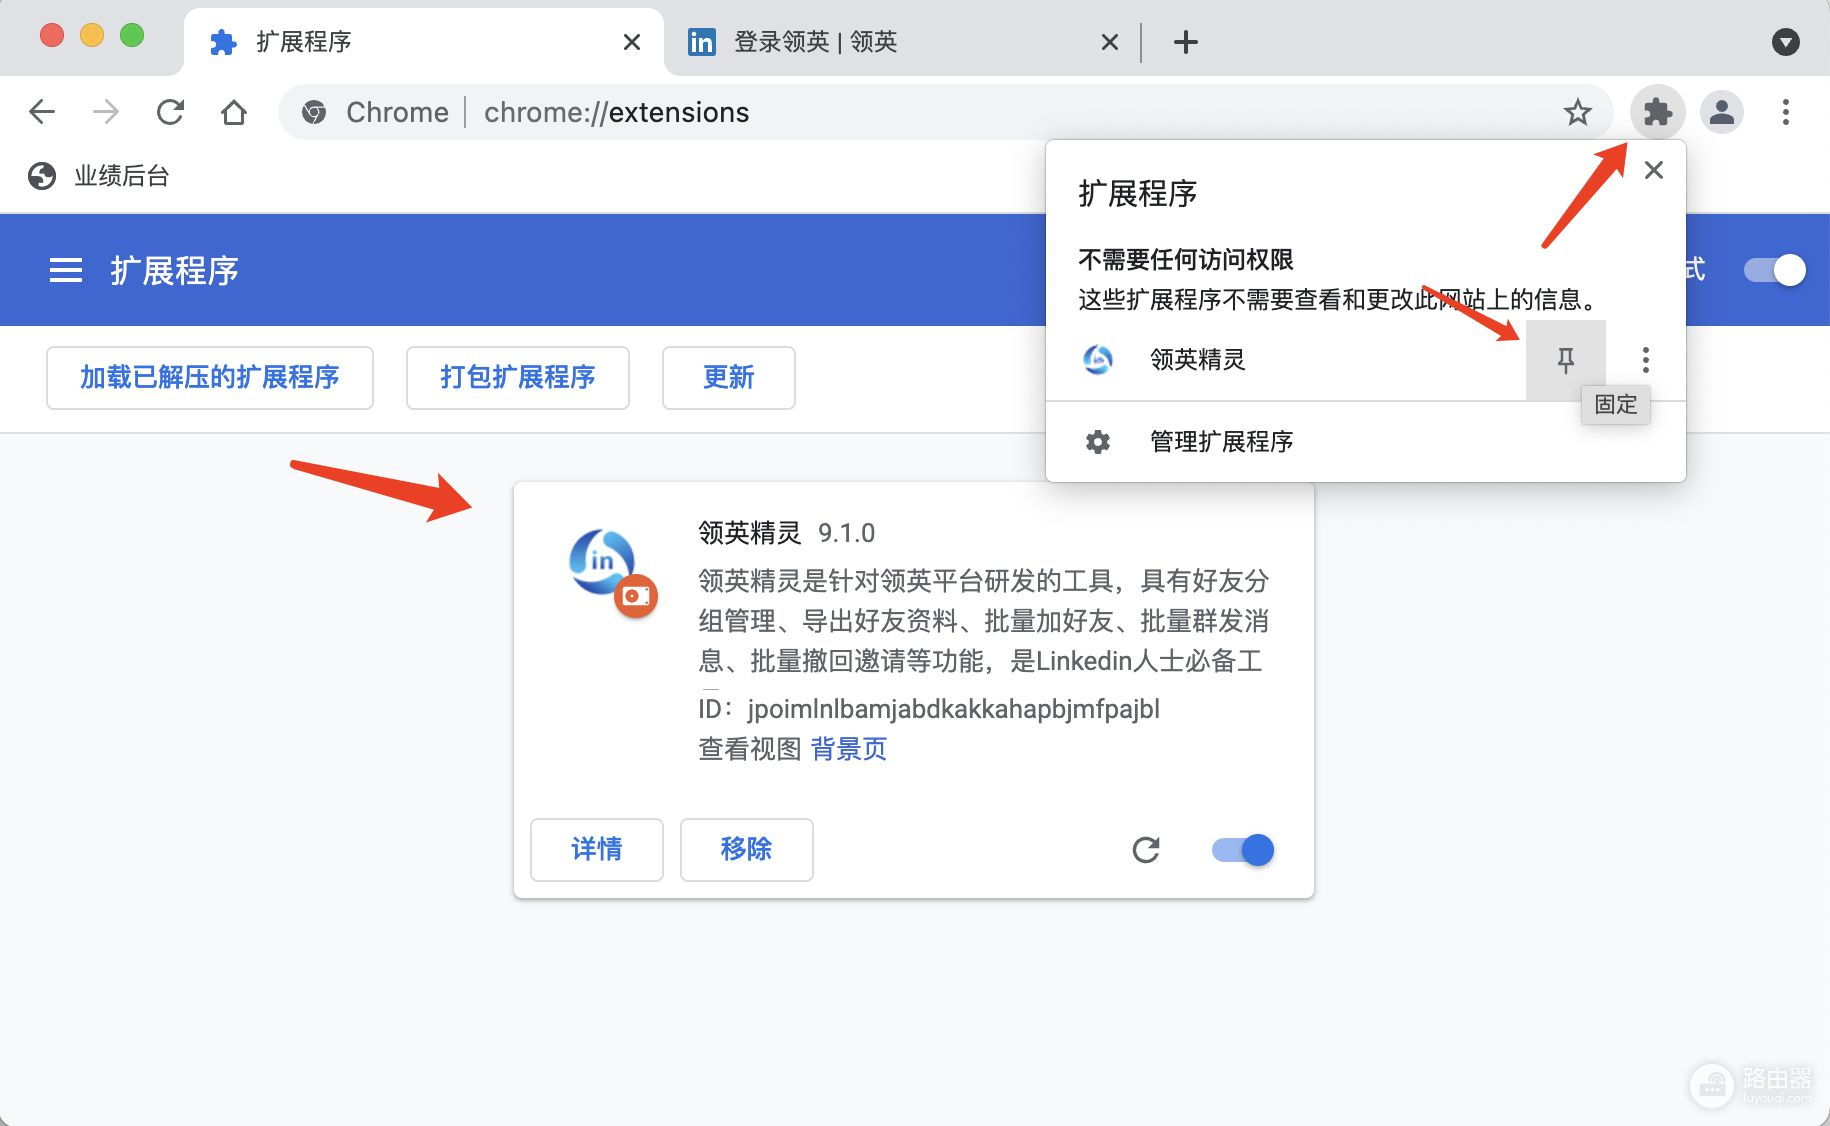Open the hamburger menu beside 扩展程序
The height and width of the screenshot is (1126, 1830).
click(x=66, y=270)
